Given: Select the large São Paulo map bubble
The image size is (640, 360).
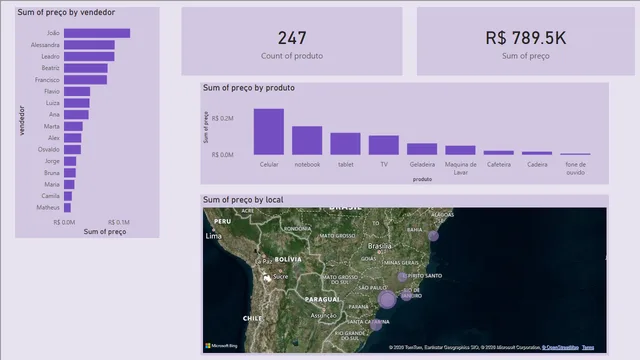Looking at the screenshot, I should click(387, 299).
